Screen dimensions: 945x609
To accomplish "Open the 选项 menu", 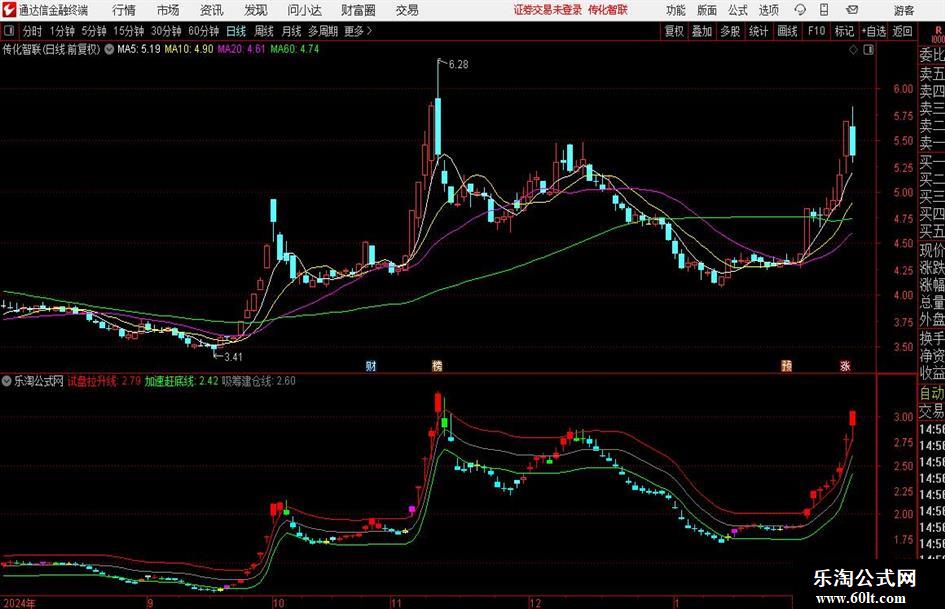I will click(x=769, y=10).
